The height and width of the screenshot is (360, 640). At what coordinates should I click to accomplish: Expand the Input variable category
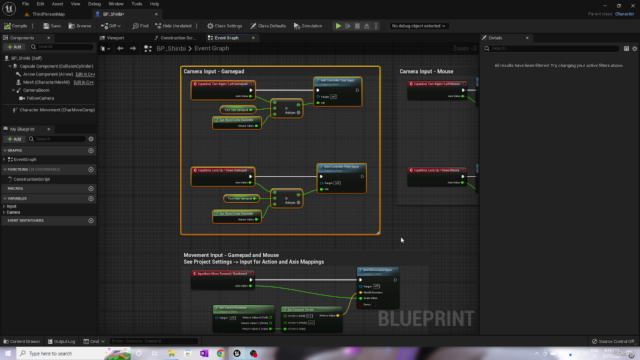(x=4, y=206)
